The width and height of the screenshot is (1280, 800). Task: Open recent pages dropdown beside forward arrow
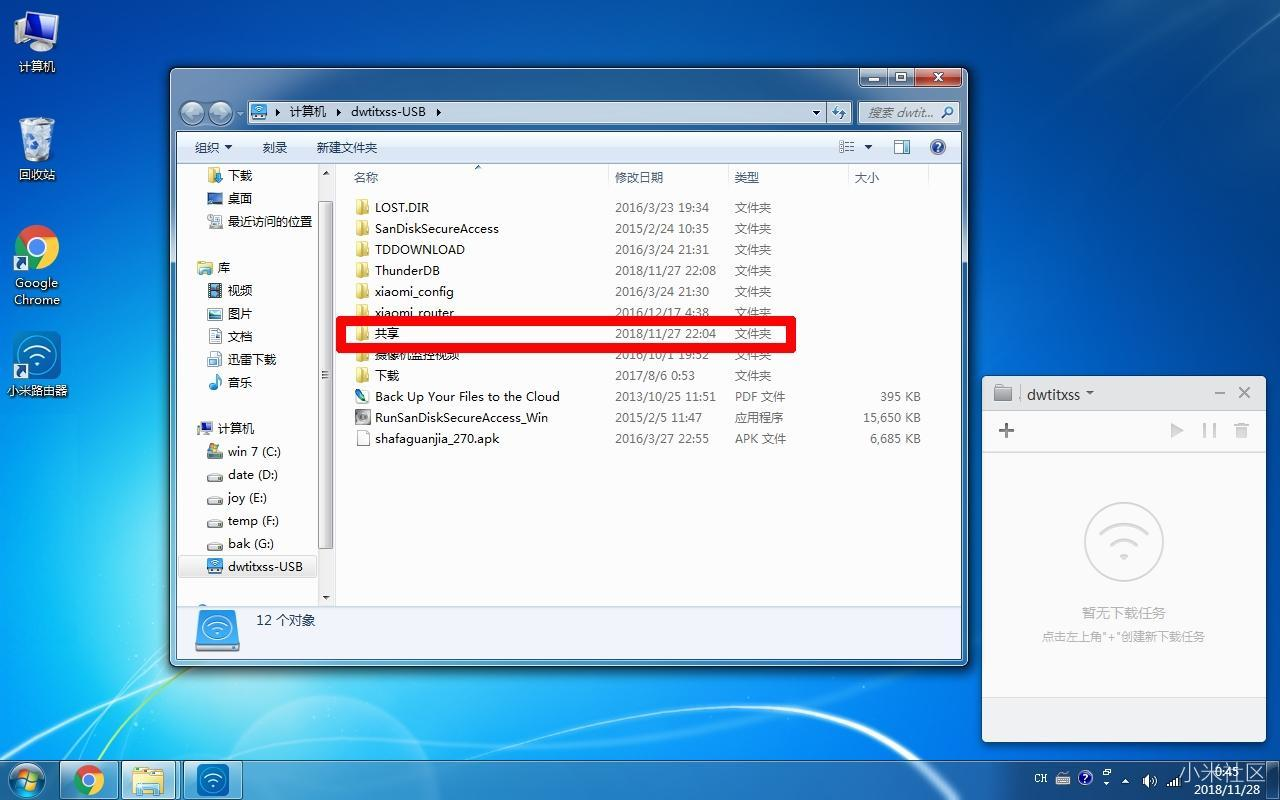point(240,113)
